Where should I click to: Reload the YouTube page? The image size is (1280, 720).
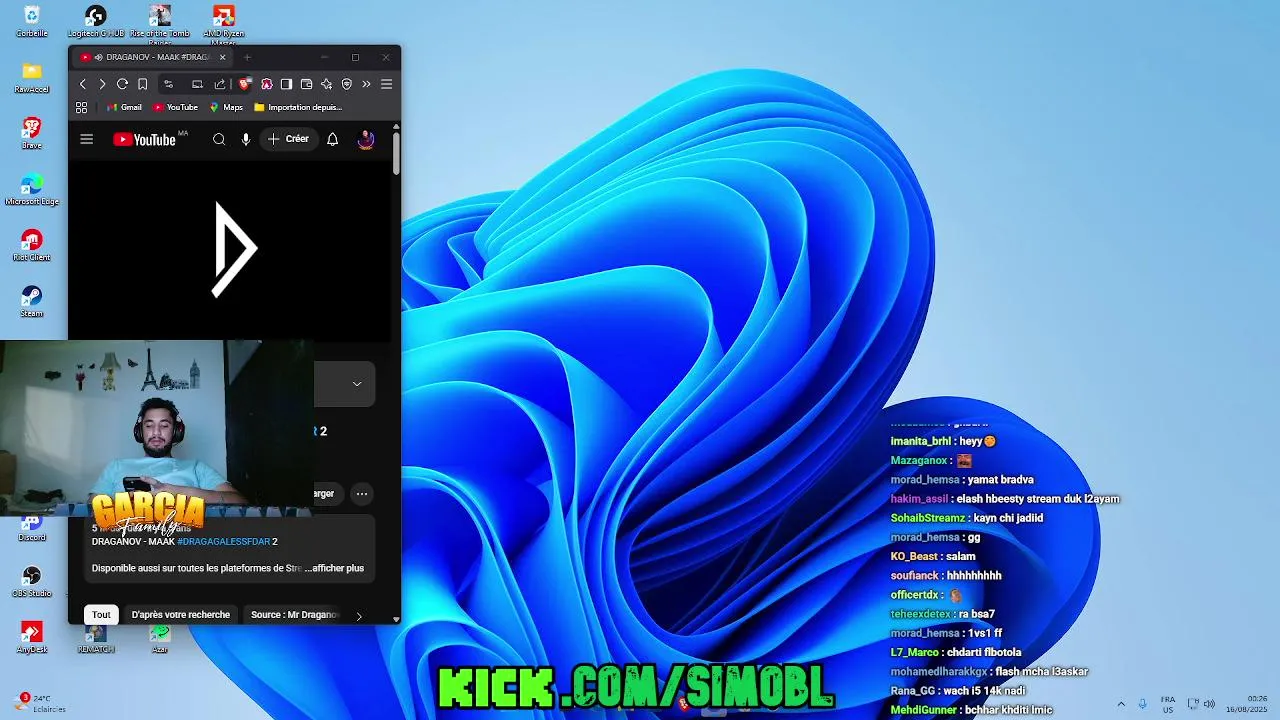[122, 84]
